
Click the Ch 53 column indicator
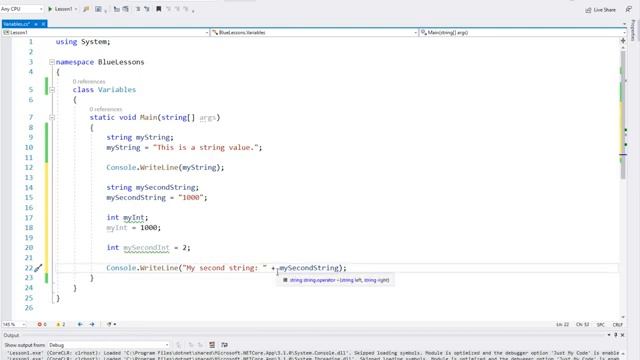tap(582, 325)
